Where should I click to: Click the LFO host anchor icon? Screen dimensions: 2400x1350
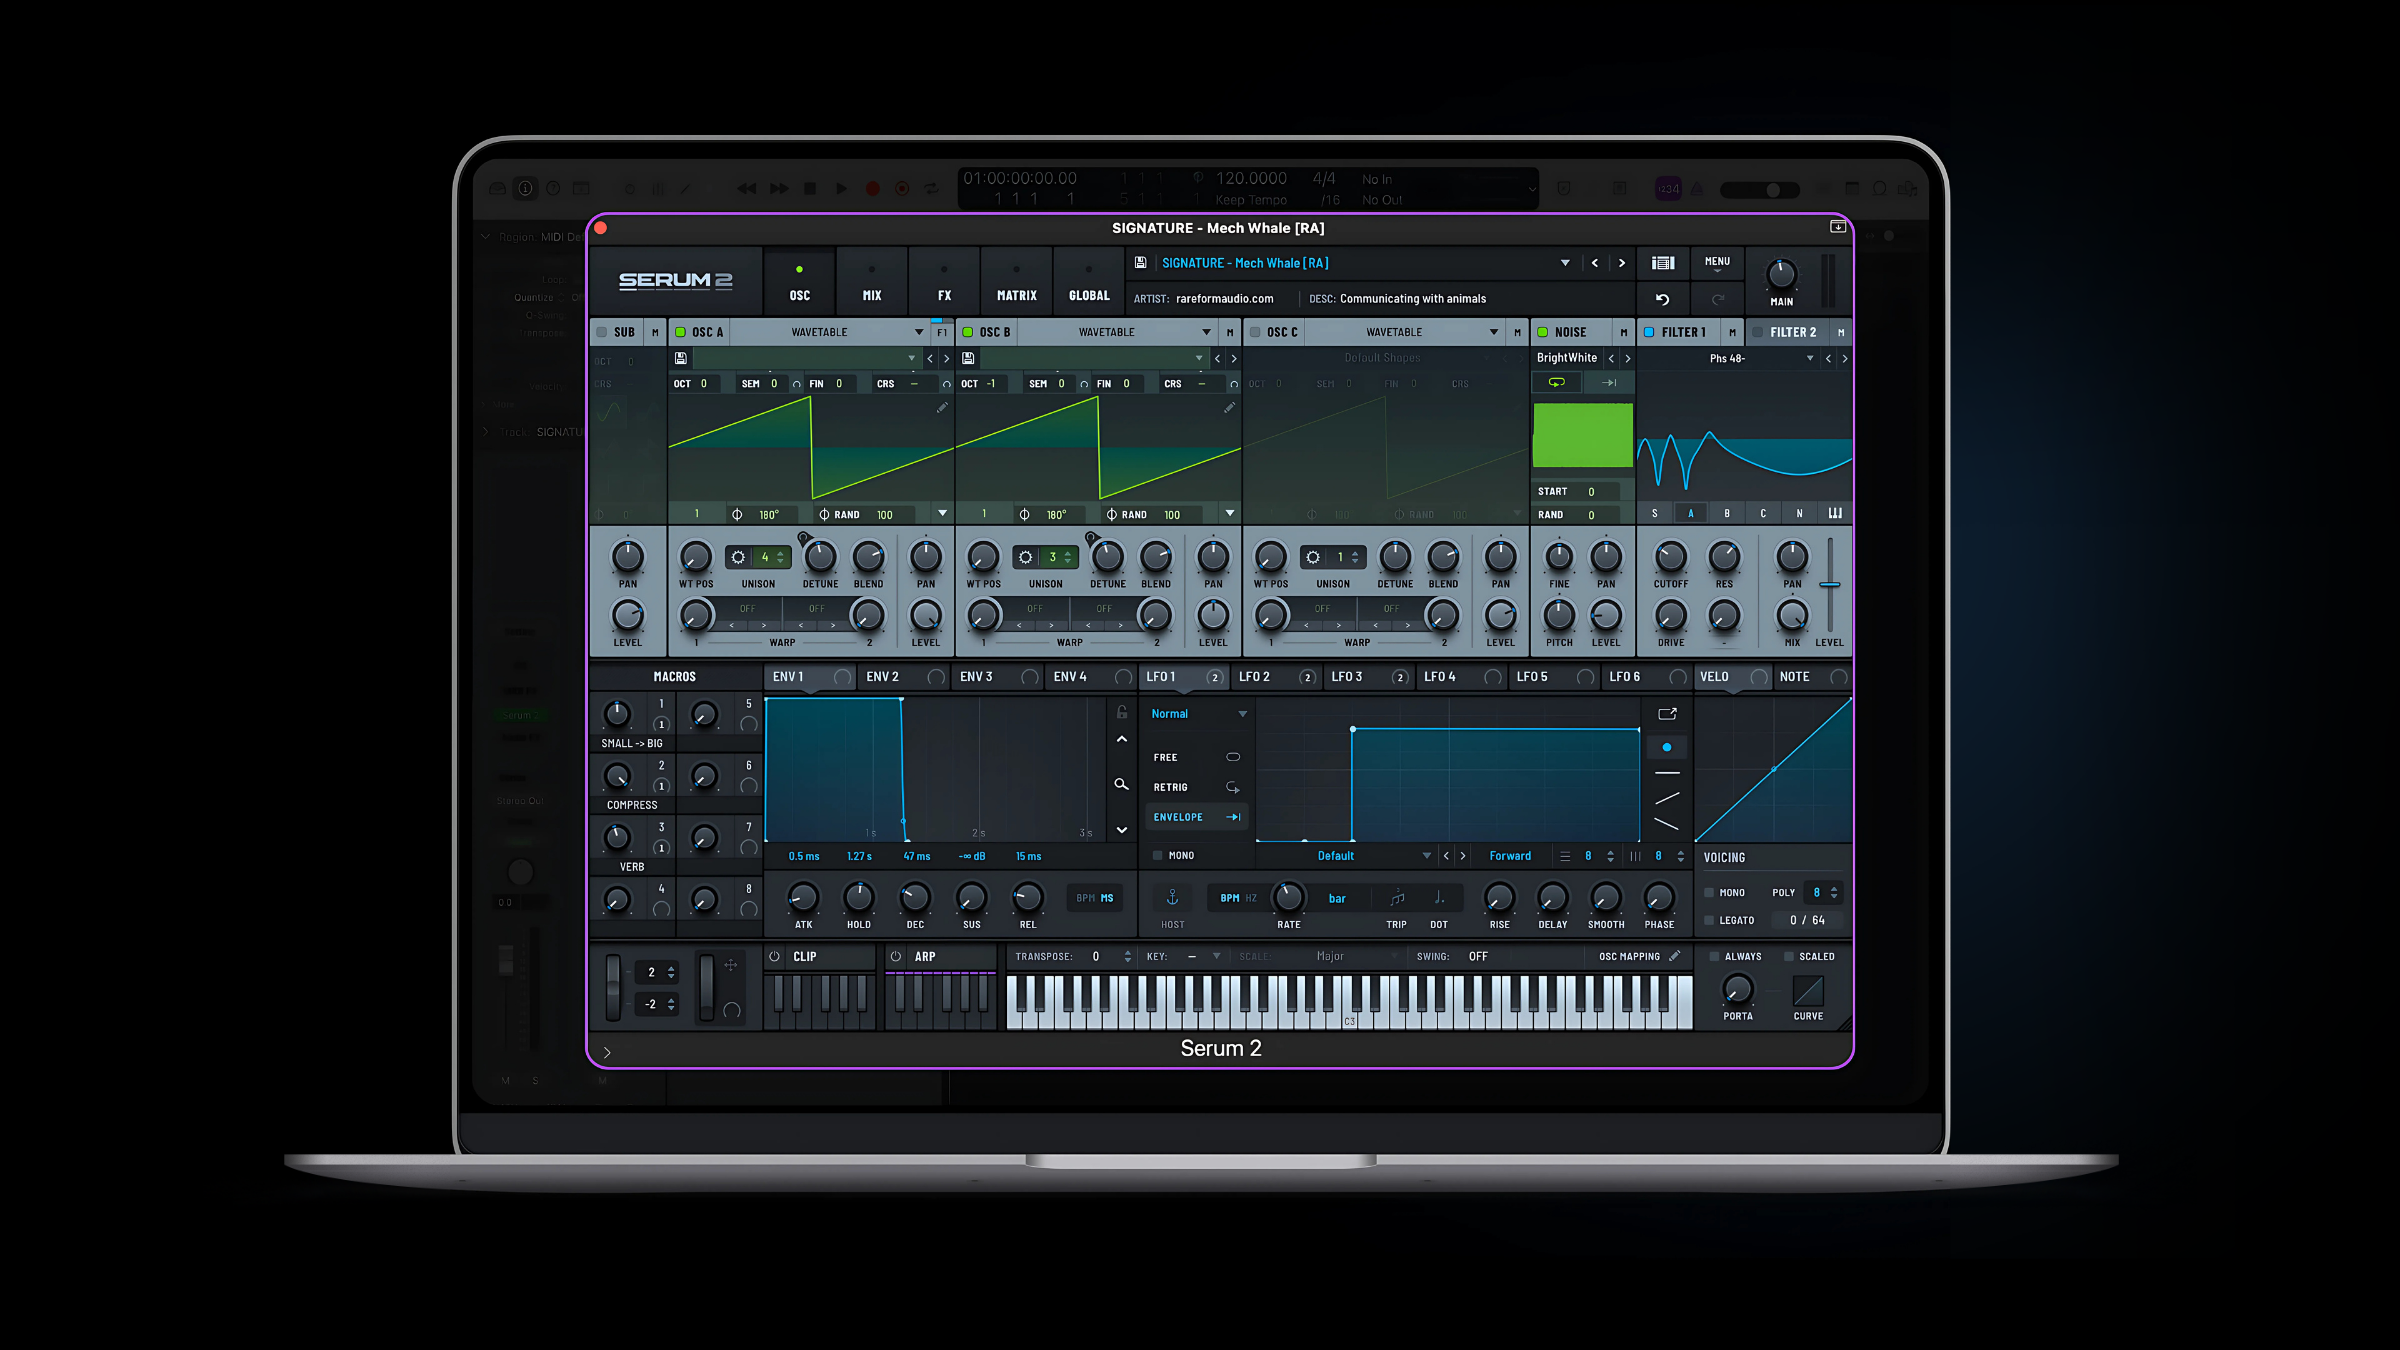pyautogui.click(x=1173, y=898)
